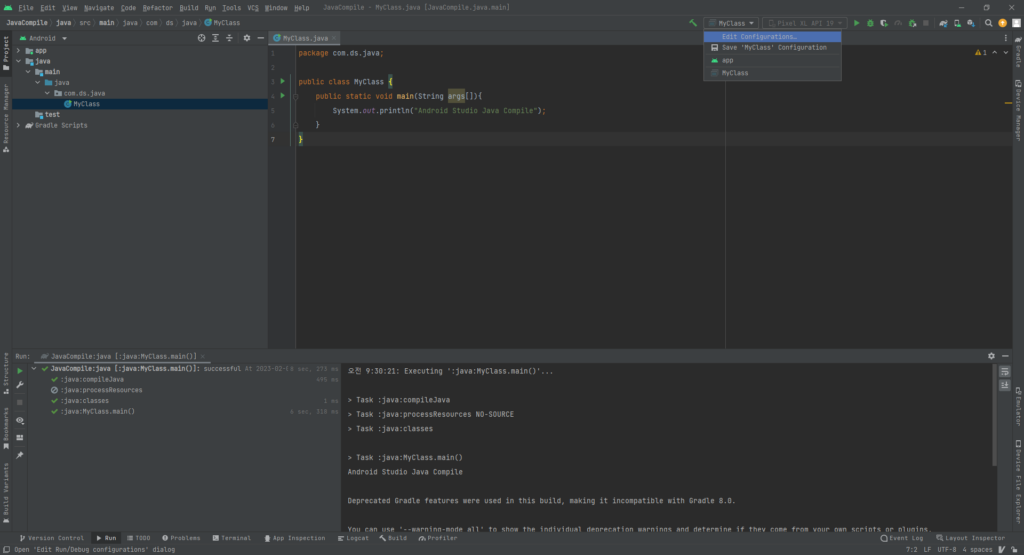Open Search Everywhere magnifier icon
Viewport: 1024px width, 555px height.
tap(989, 23)
